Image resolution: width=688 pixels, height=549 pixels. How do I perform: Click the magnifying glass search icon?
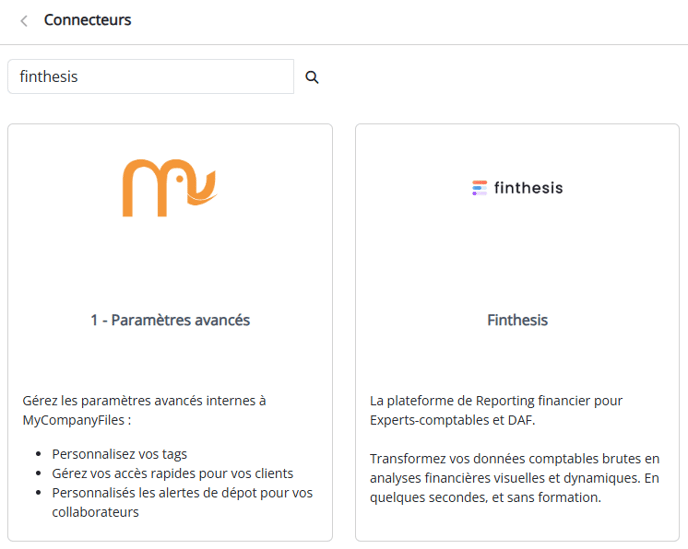tap(312, 77)
